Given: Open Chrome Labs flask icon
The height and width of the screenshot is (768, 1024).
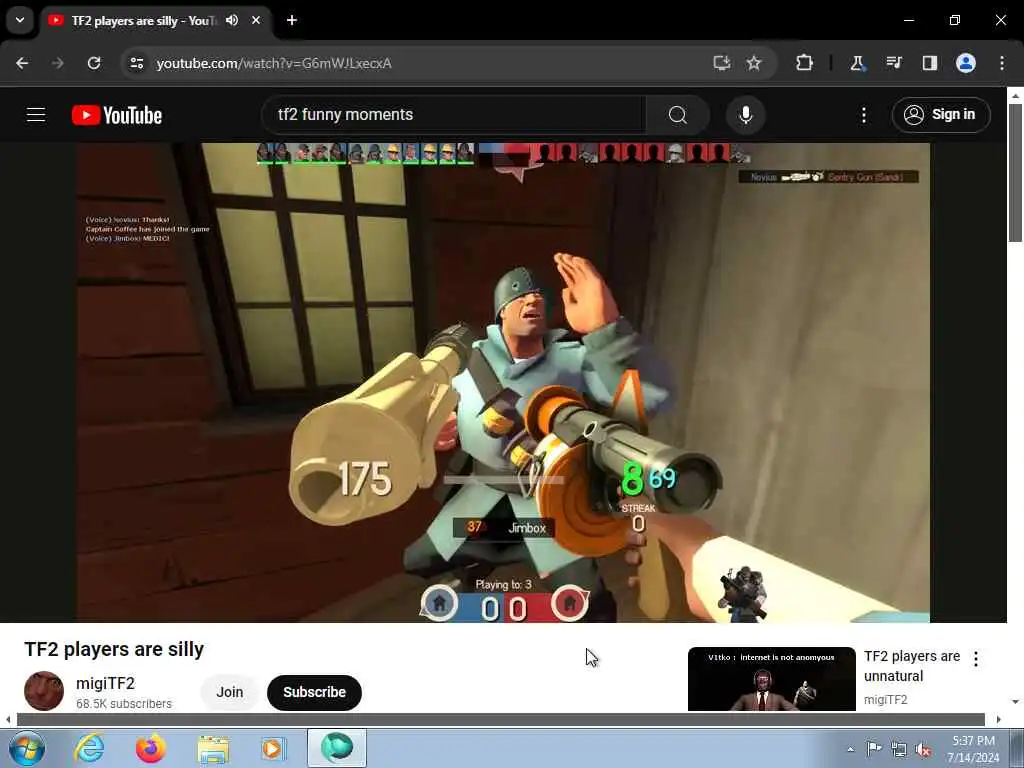Looking at the screenshot, I should tap(857, 63).
